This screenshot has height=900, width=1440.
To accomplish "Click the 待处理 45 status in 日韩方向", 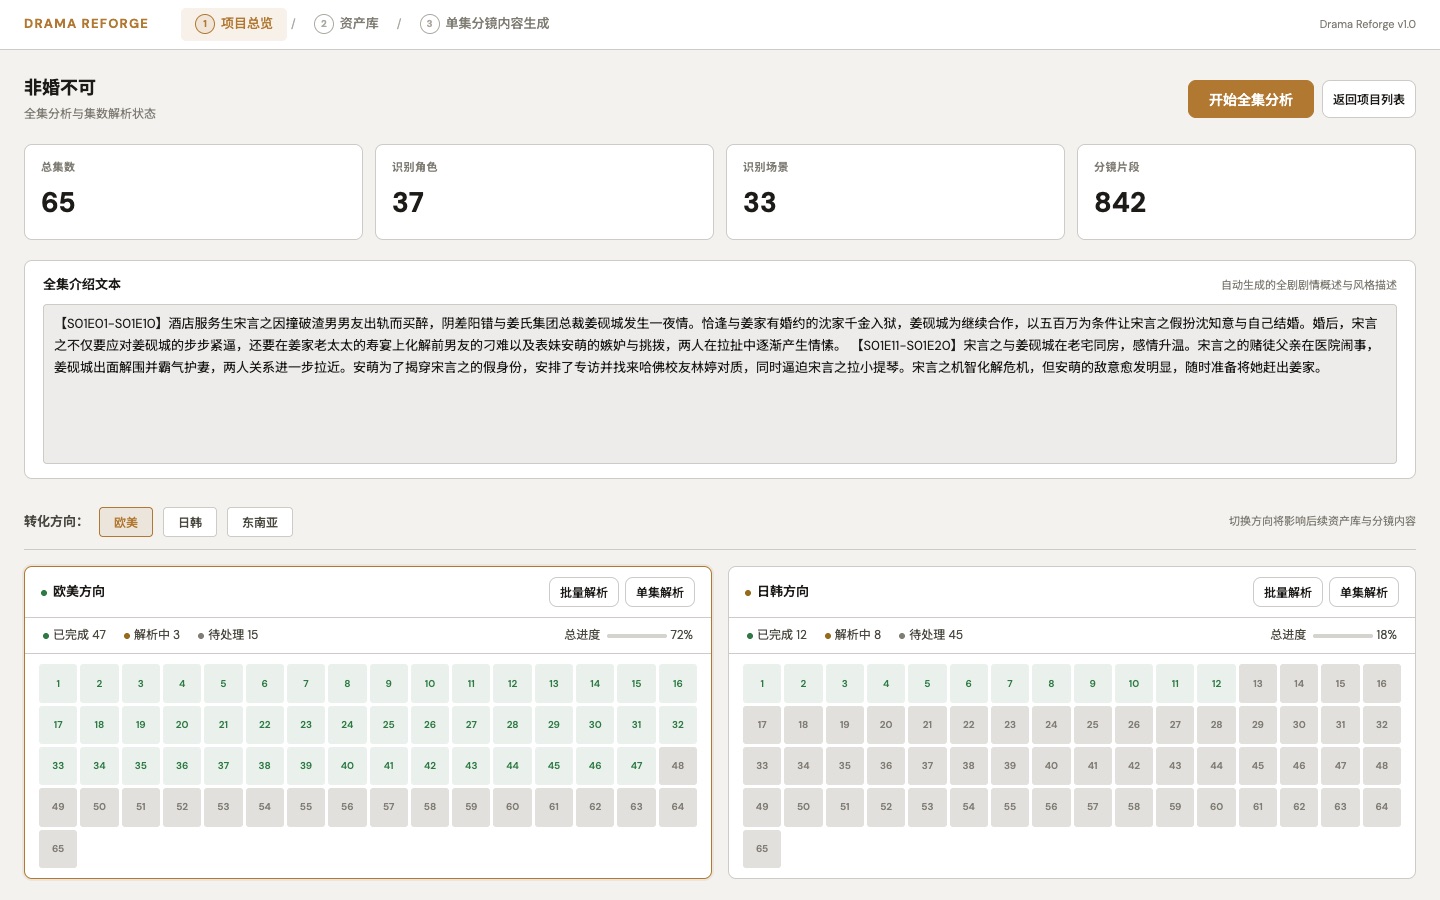I will click(x=931, y=635).
